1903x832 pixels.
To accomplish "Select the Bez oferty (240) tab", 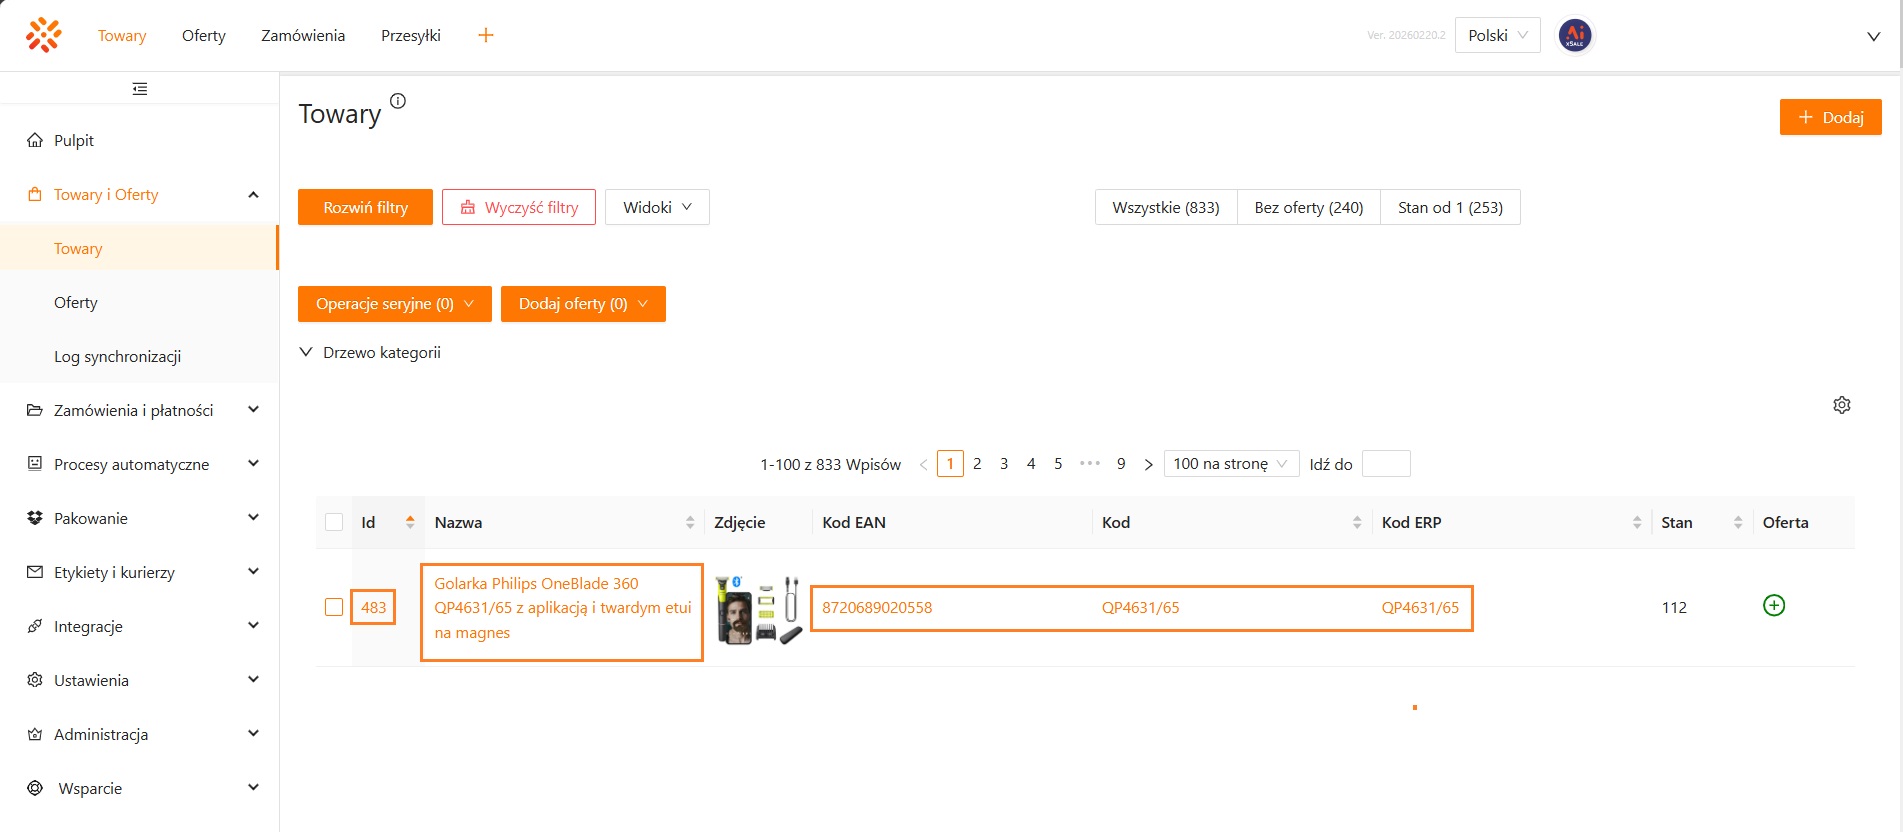I will click(1308, 207).
